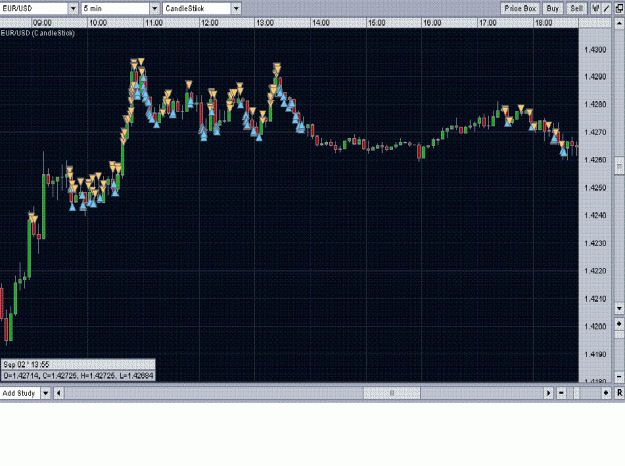Image resolution: width=625 pixels, height=466 pixels.
Task: Click the horizontal zoom-in dot button
Action: (606, 393)
